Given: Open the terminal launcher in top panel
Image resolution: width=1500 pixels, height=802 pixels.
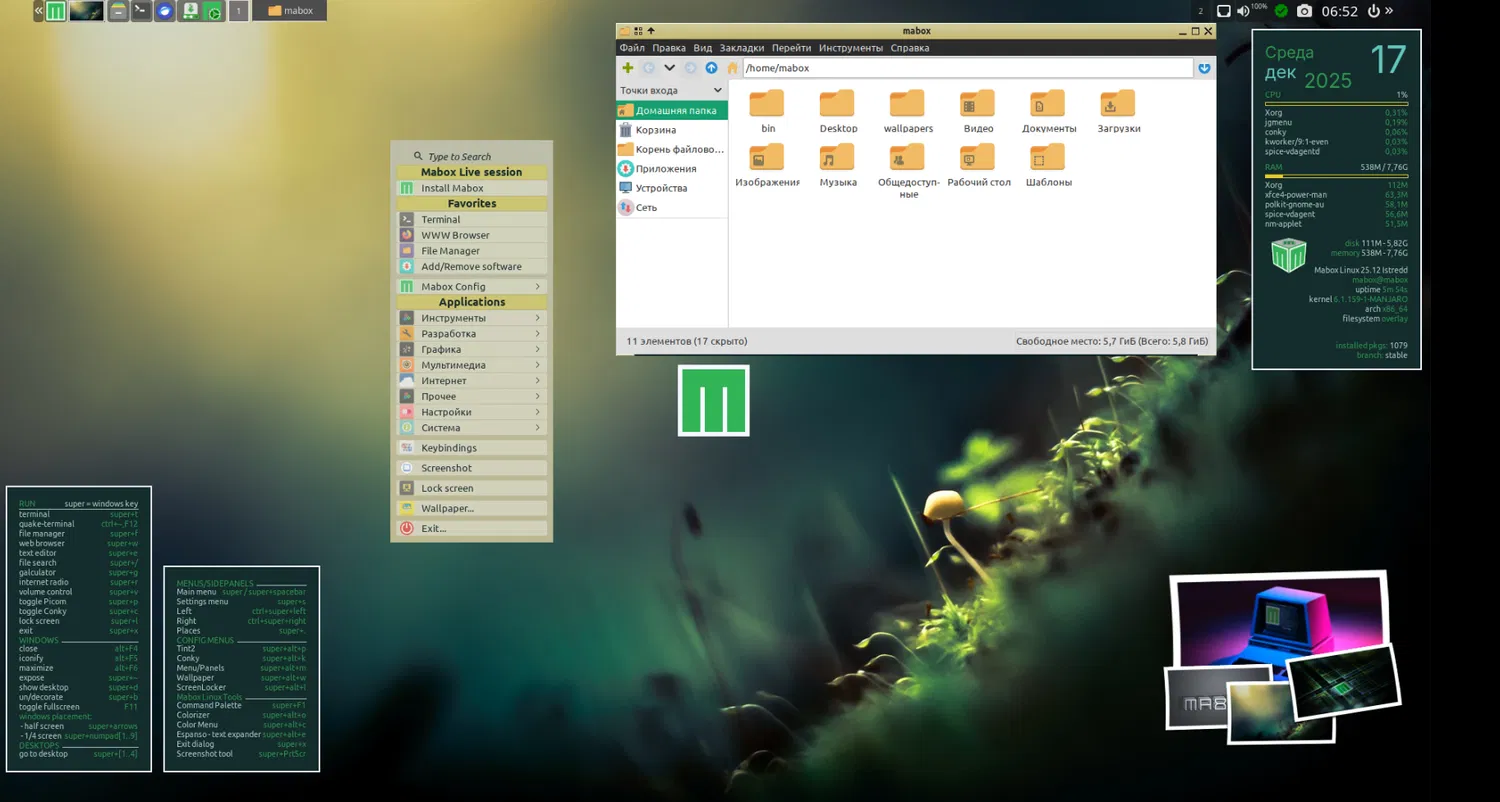Looking at the screenshot, I should tap(141, 11).
